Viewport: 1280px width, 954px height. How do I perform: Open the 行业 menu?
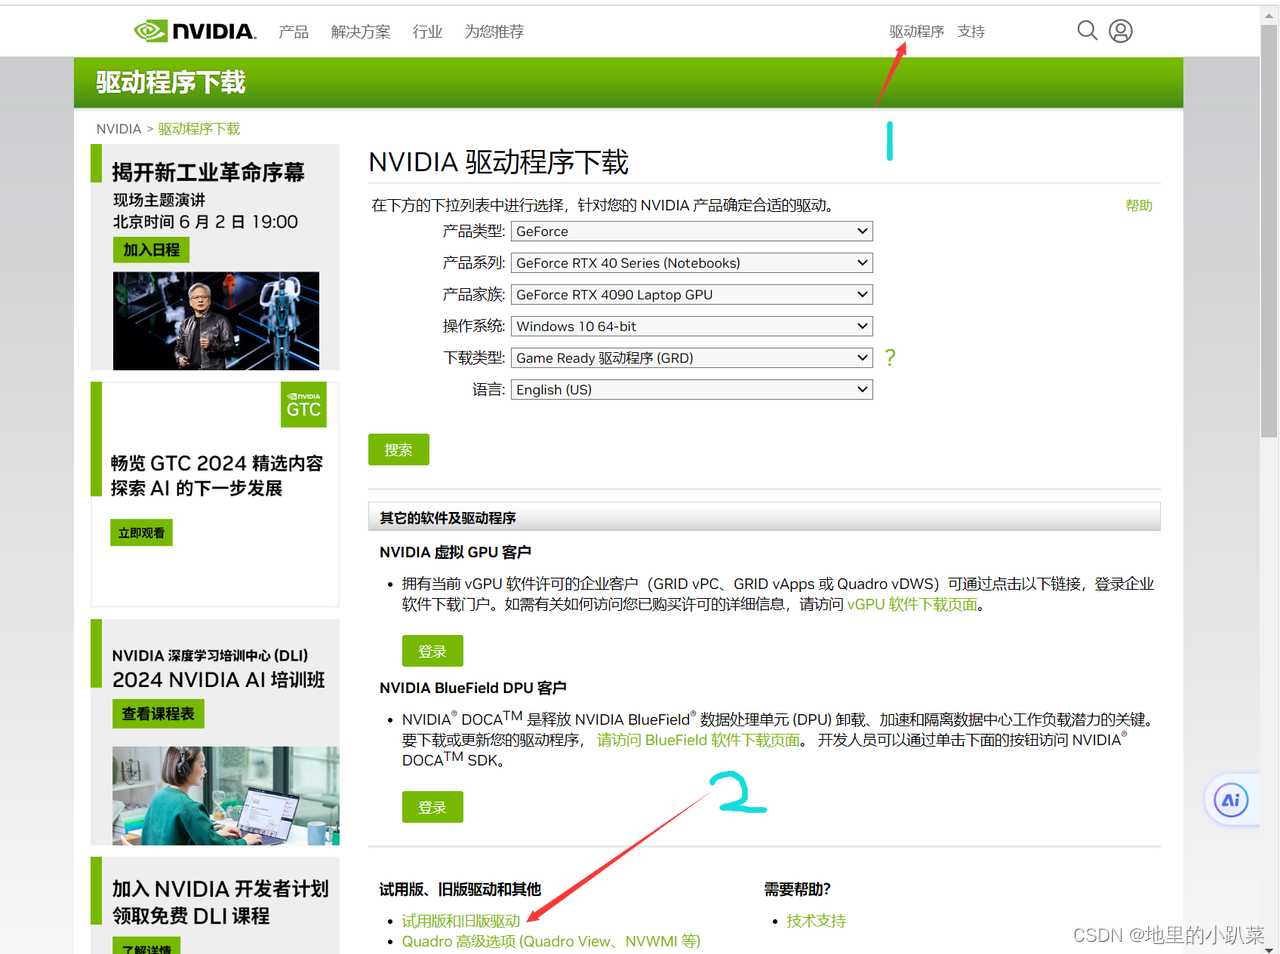427,32
